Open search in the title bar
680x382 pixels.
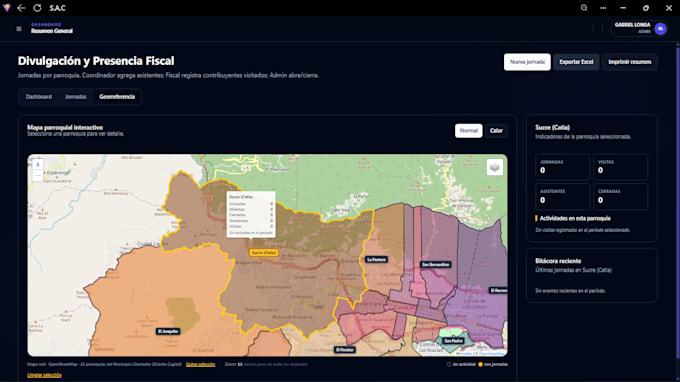[584, 8]
